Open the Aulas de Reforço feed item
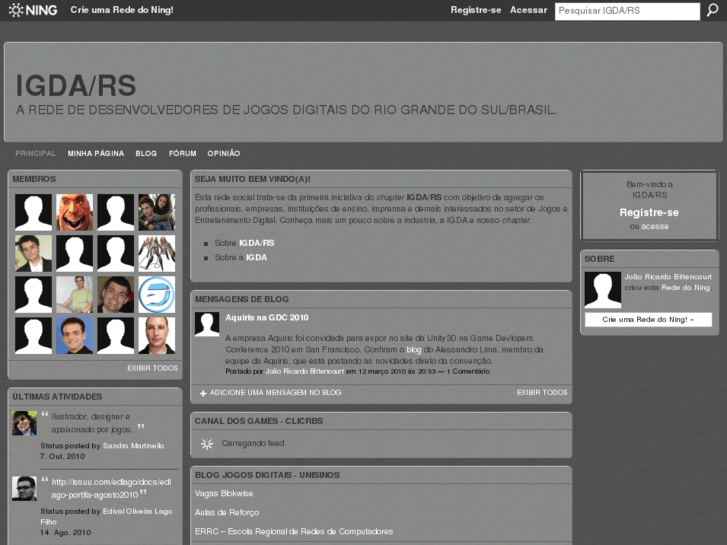This screenshot has height=545, width=727. point(227,513)
